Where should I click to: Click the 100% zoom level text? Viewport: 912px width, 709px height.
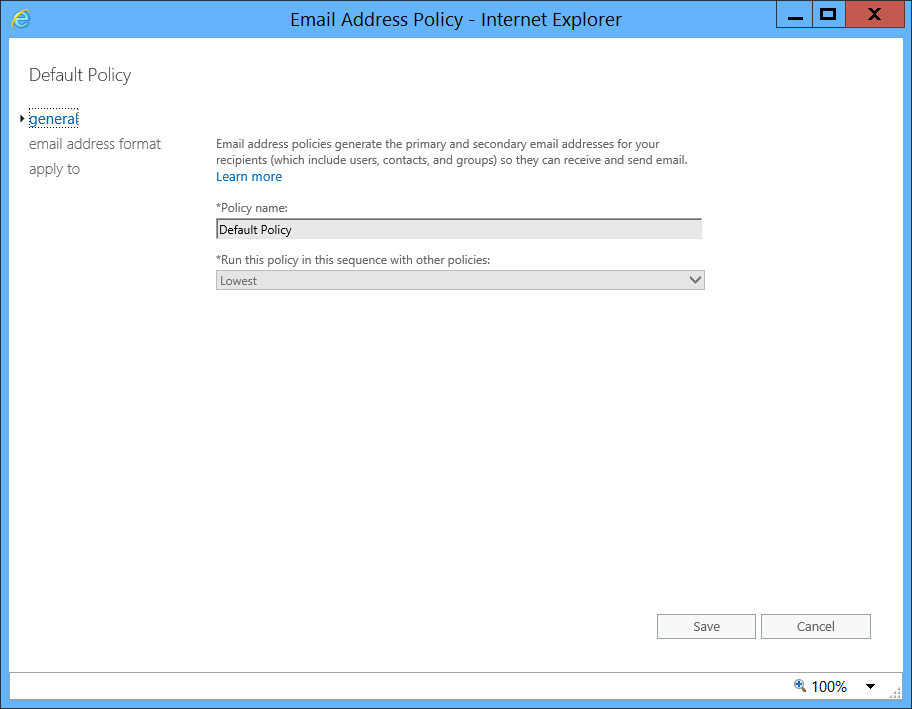(829, 687)
